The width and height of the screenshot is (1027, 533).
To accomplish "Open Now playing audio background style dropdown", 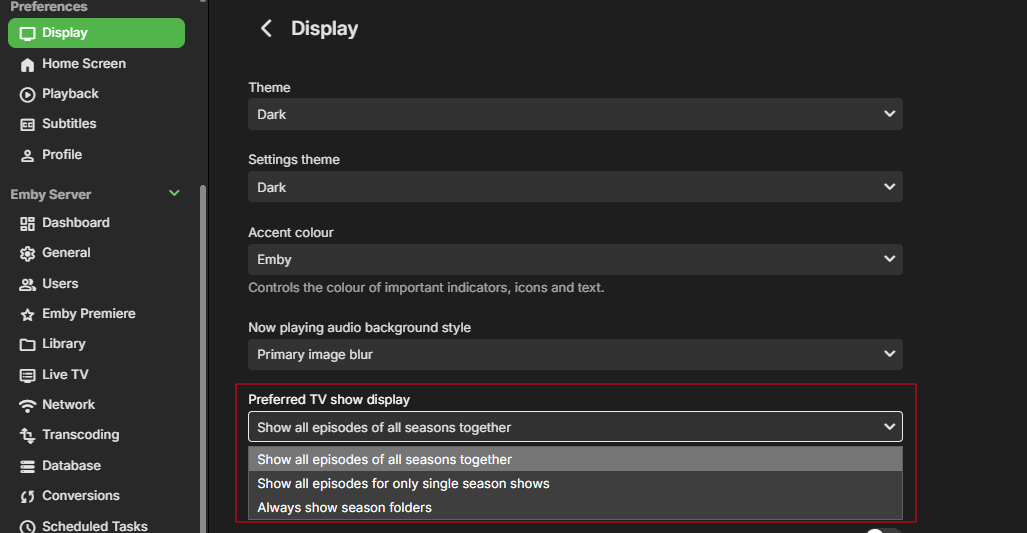I will 575,354.
